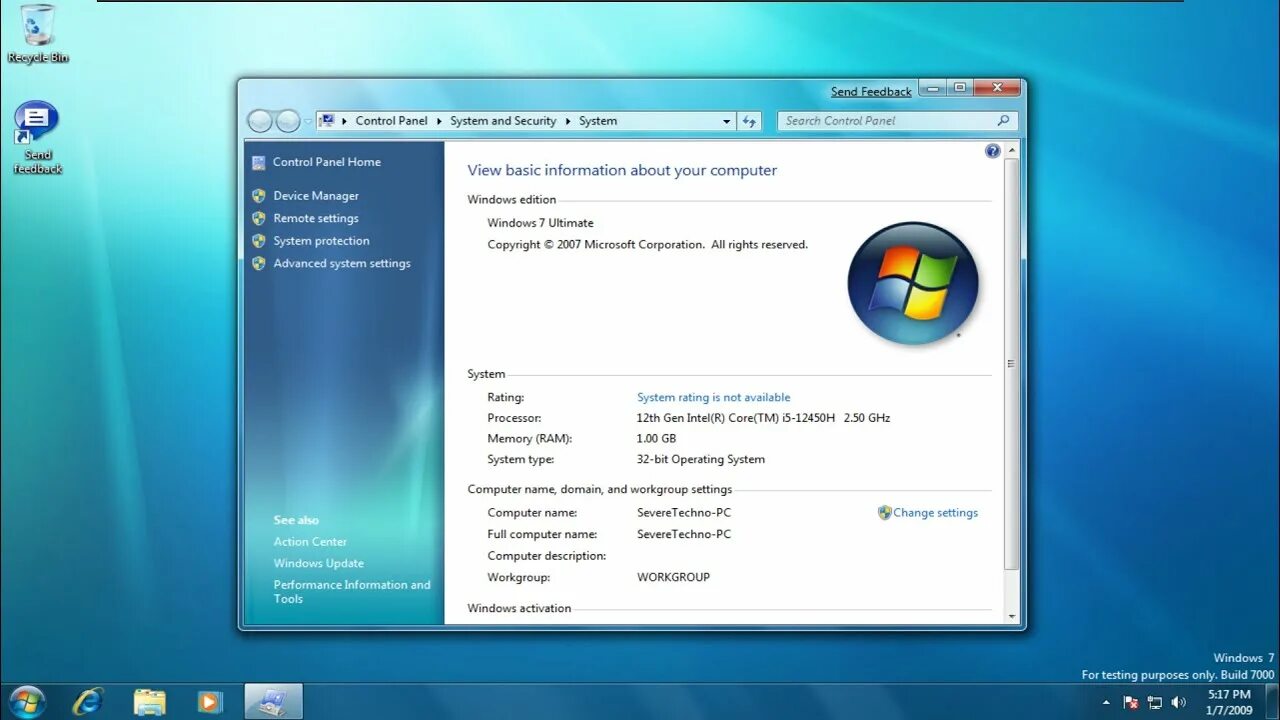Screen dimensions: 1280x720
Task: Click the shield icon next to Device Manager
Action: coord(259,196)
